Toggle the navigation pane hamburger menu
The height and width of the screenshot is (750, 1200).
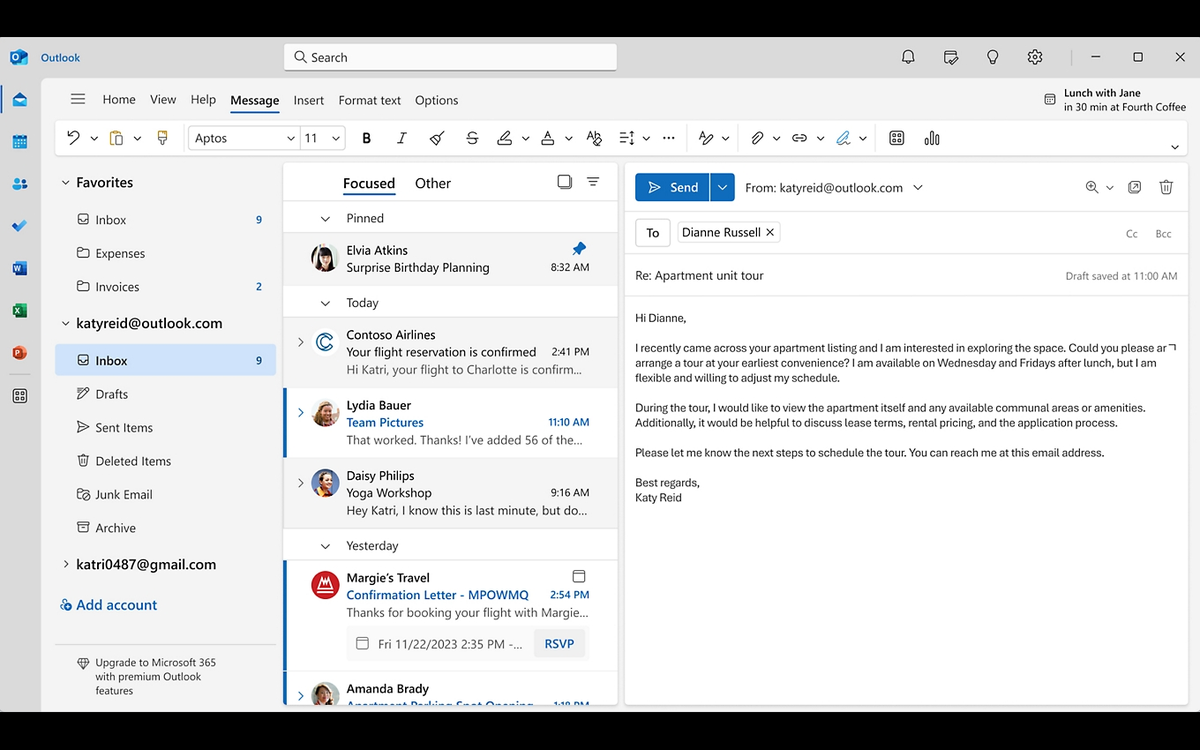[x=78, y=99]
